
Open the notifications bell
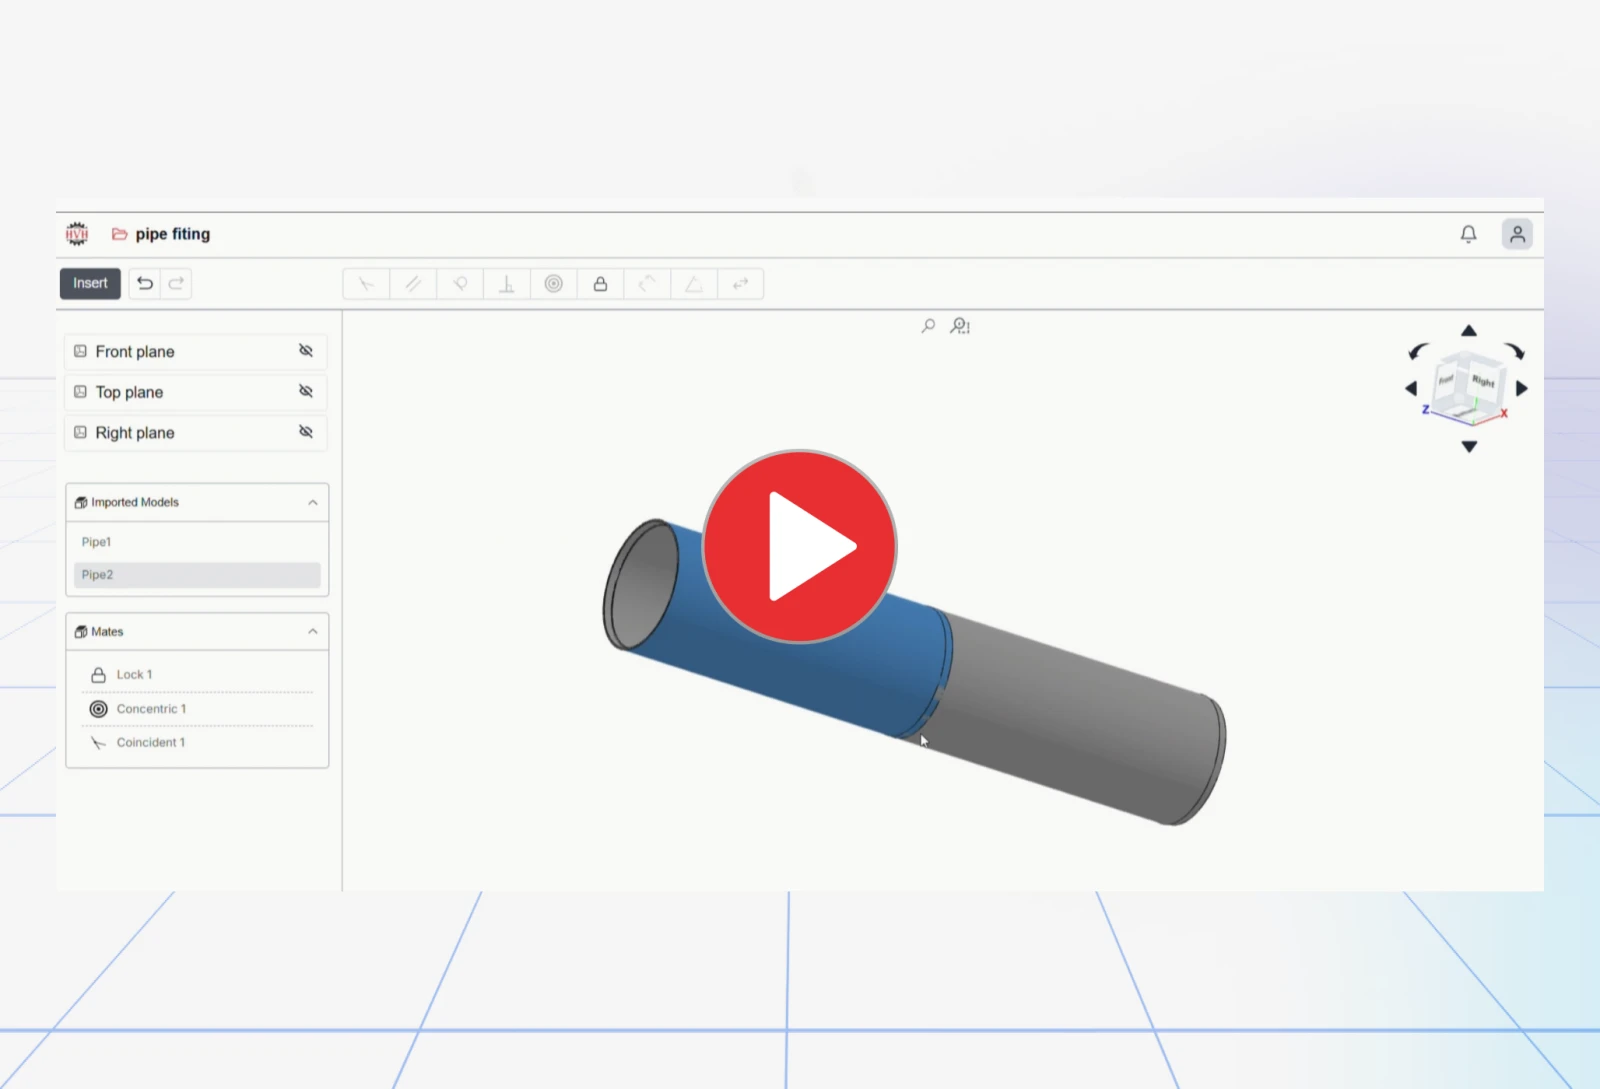click(x=1468, y=234)
